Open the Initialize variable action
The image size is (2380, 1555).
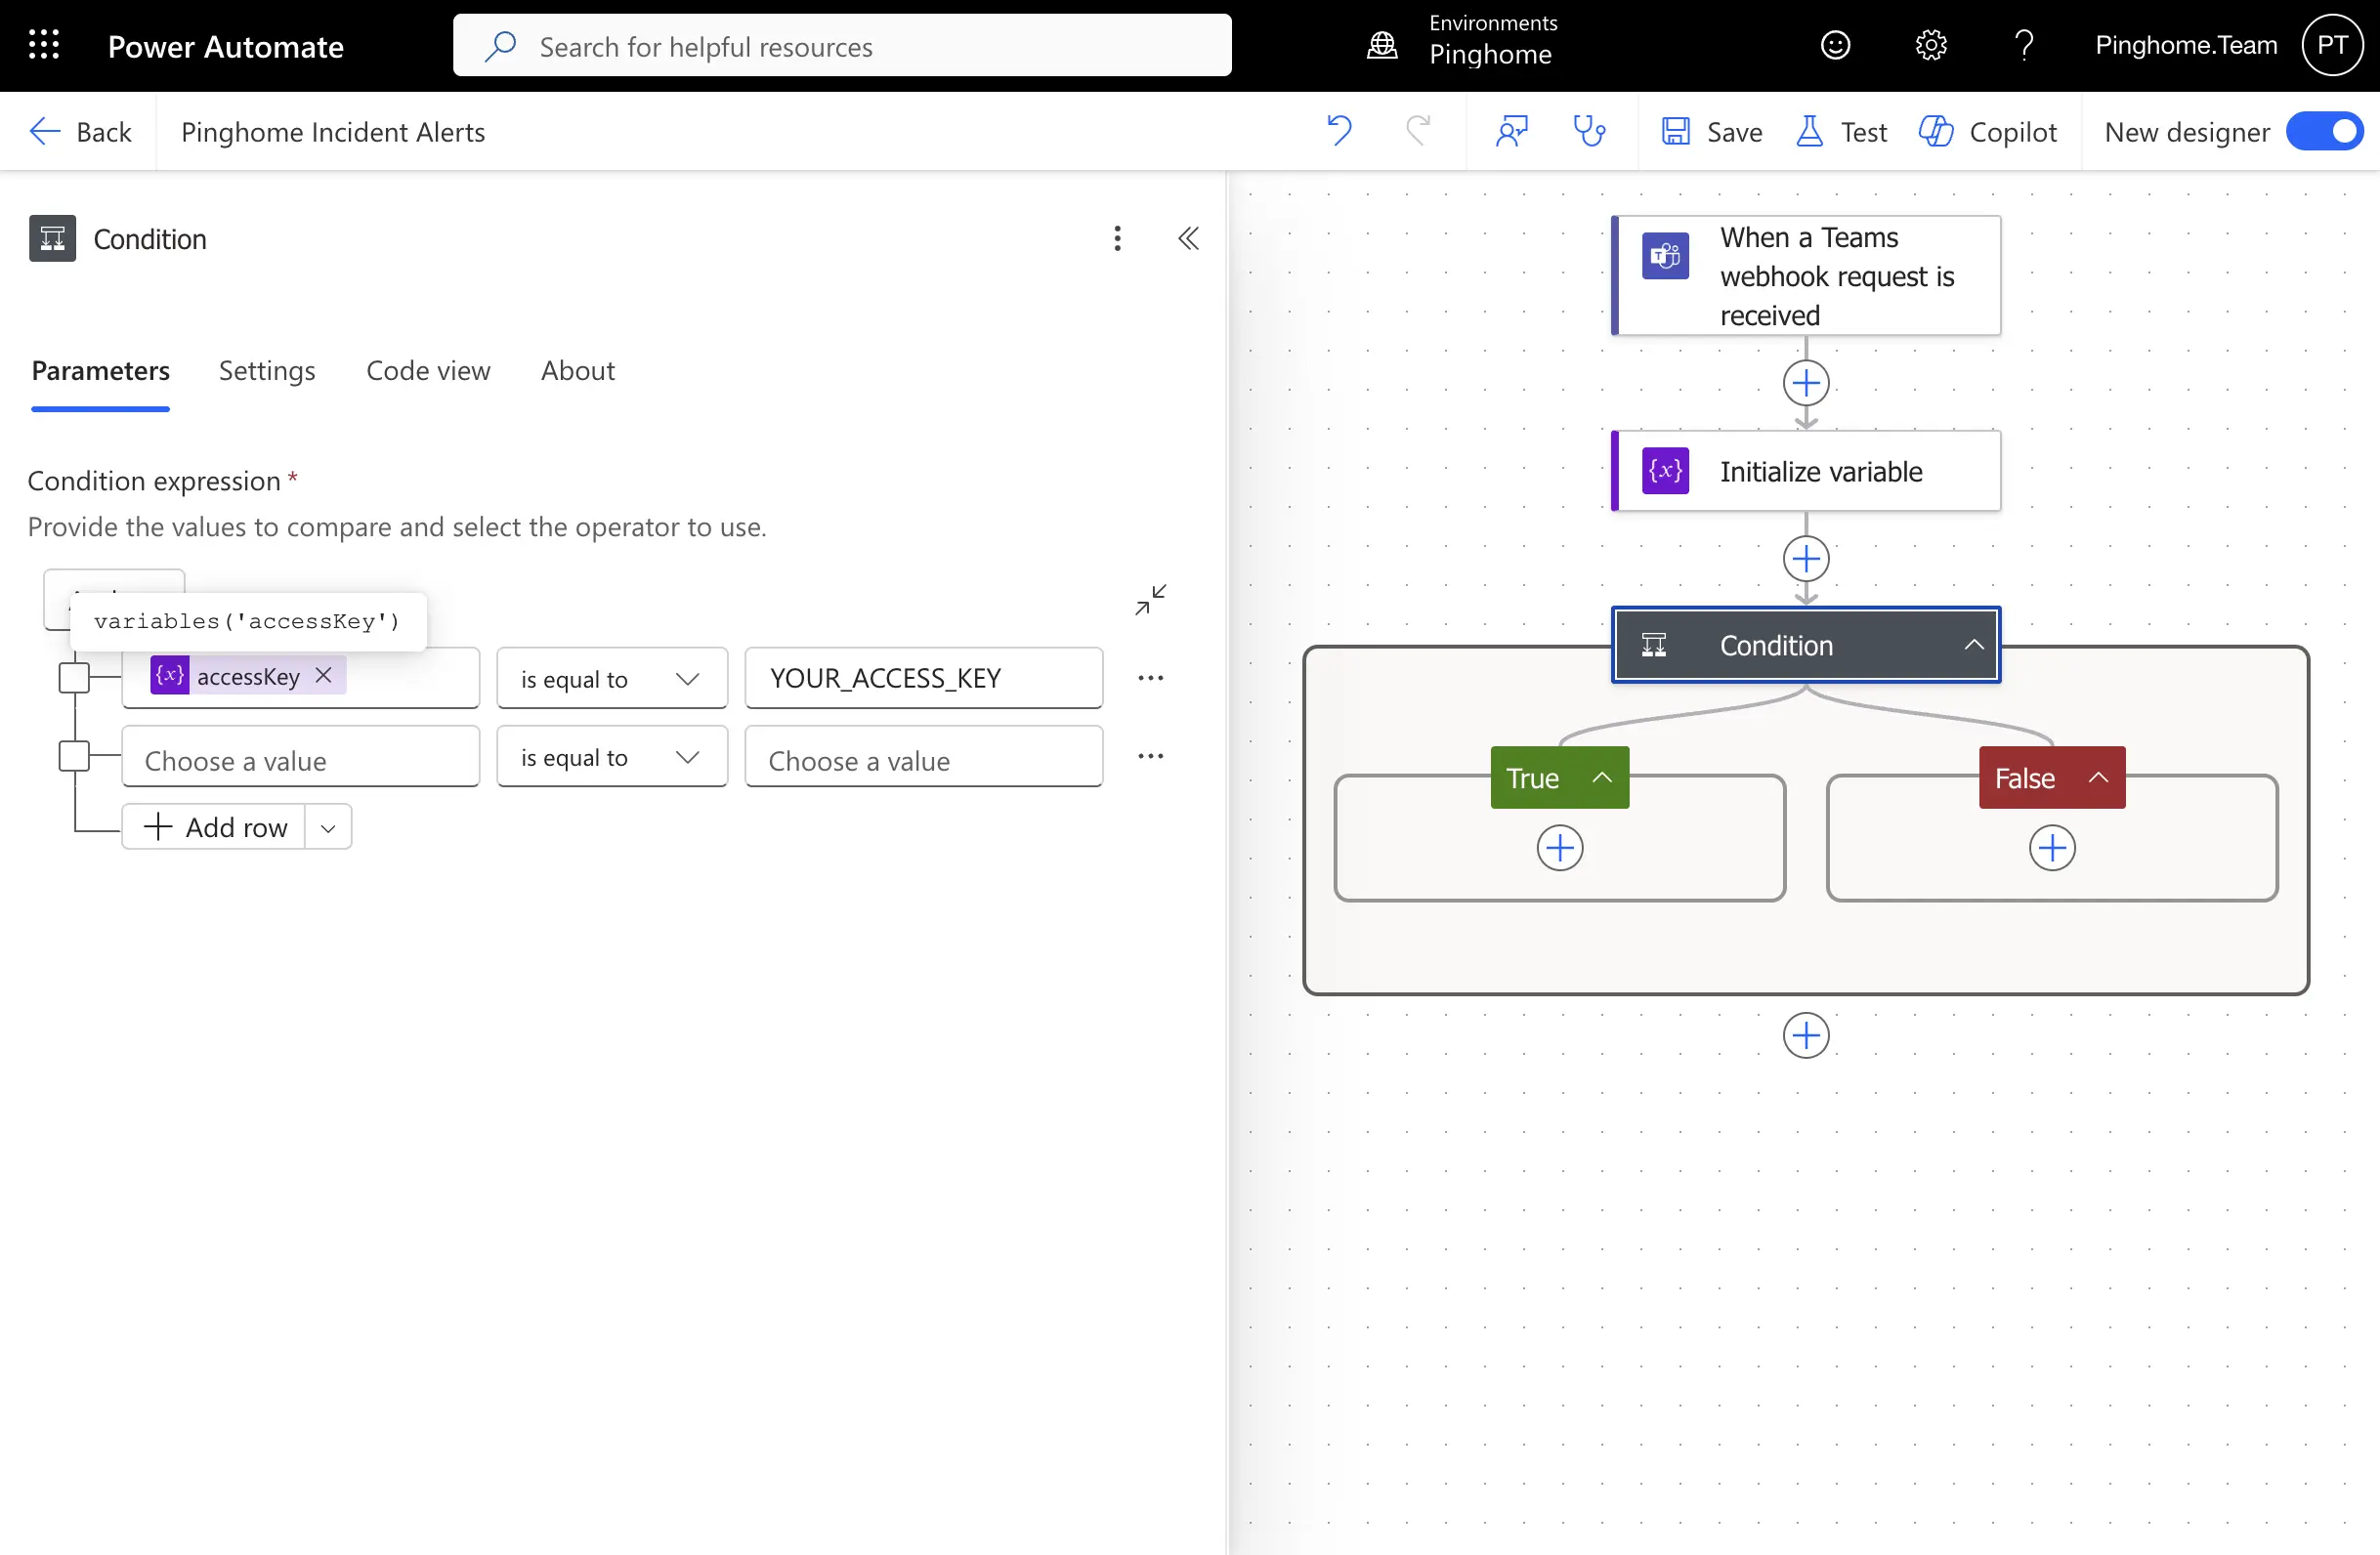coord(1806,471)
